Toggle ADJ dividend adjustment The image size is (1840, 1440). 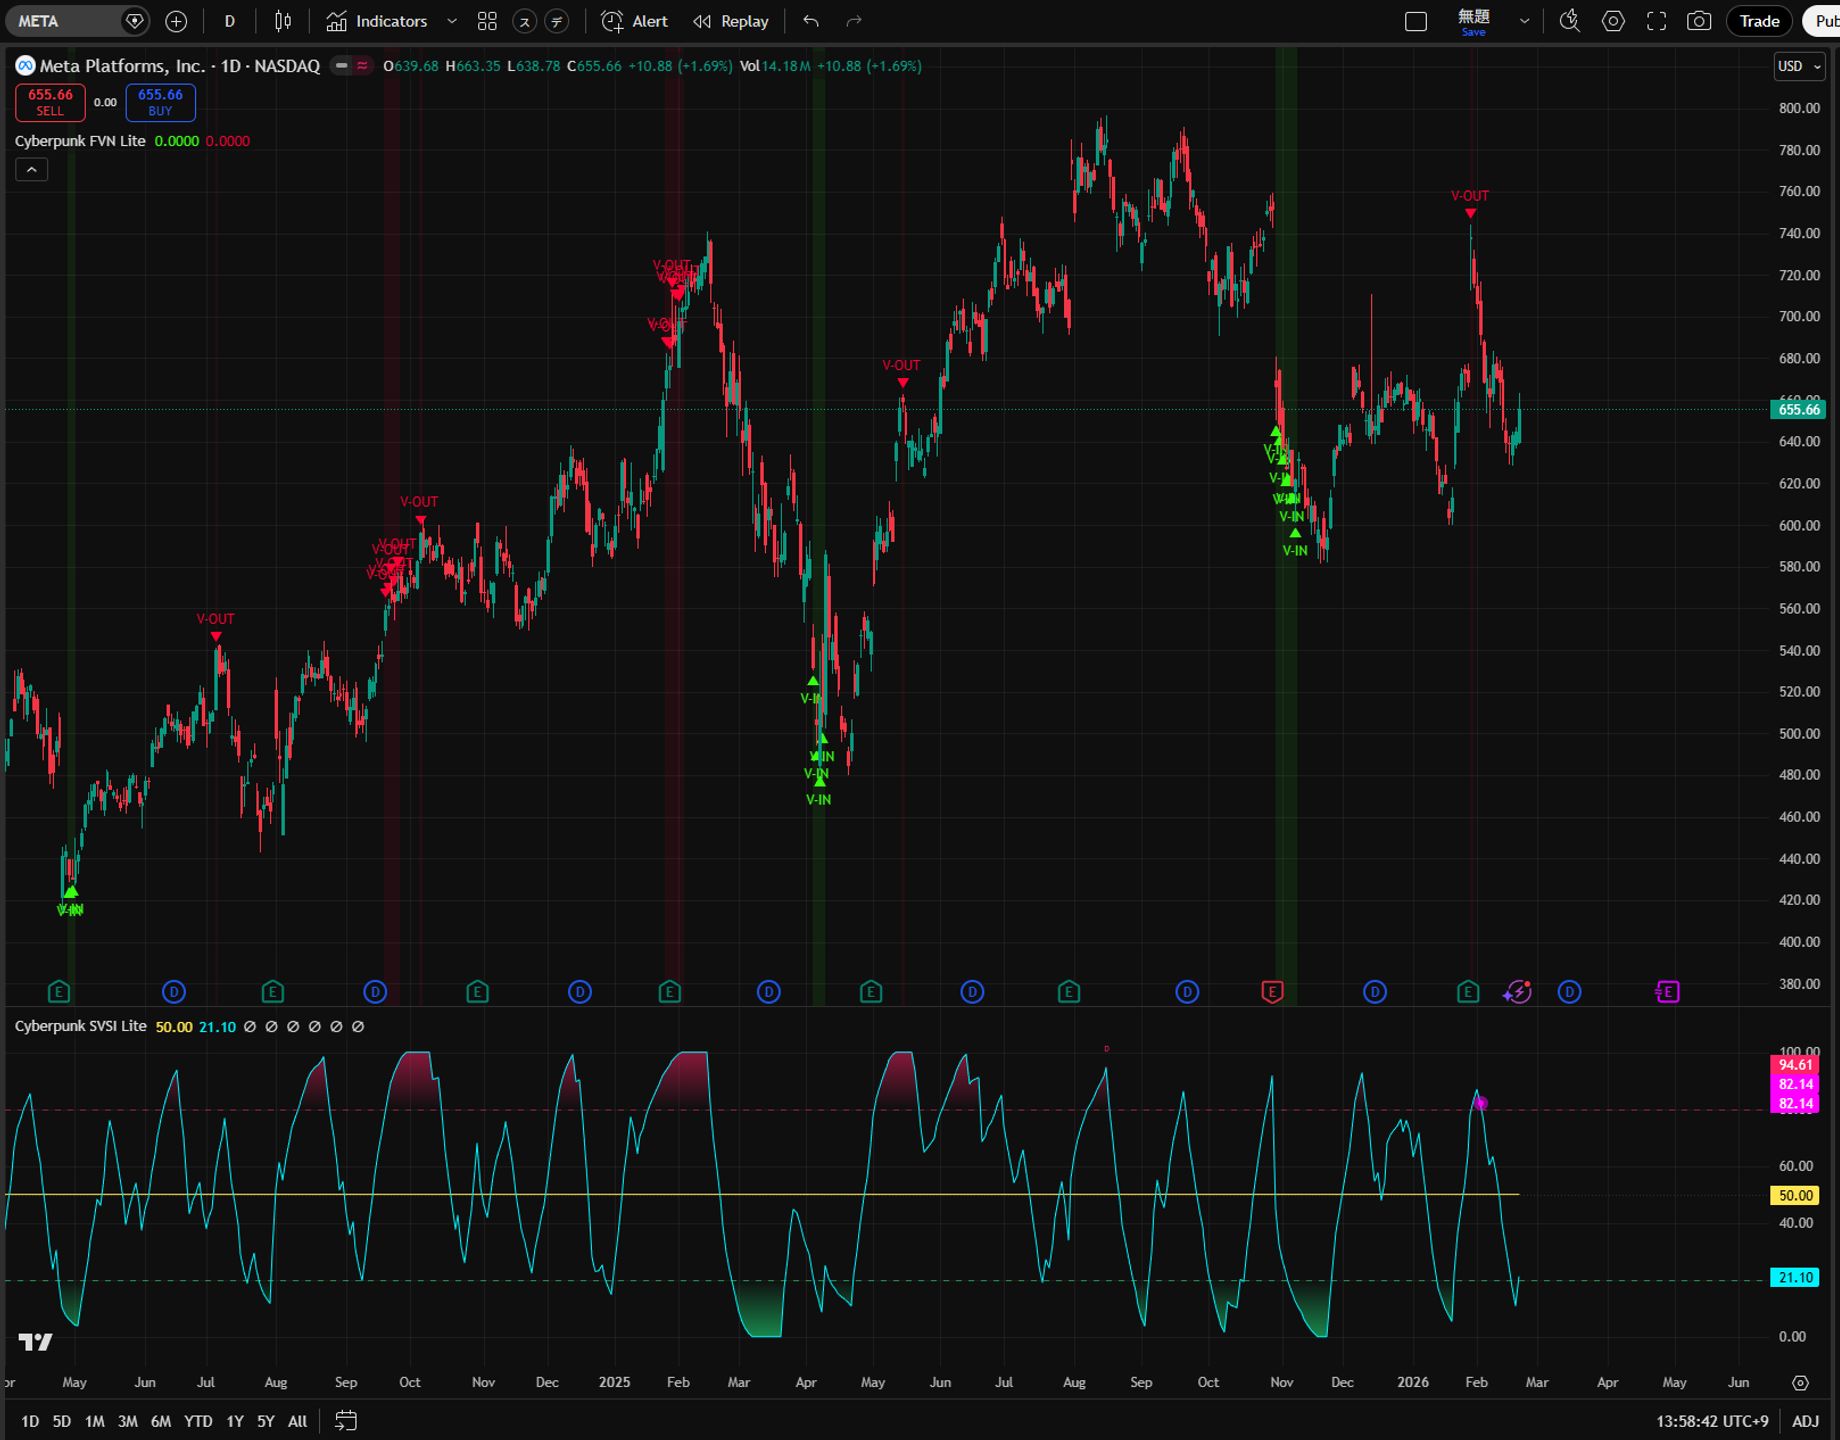(1805, 1421)
